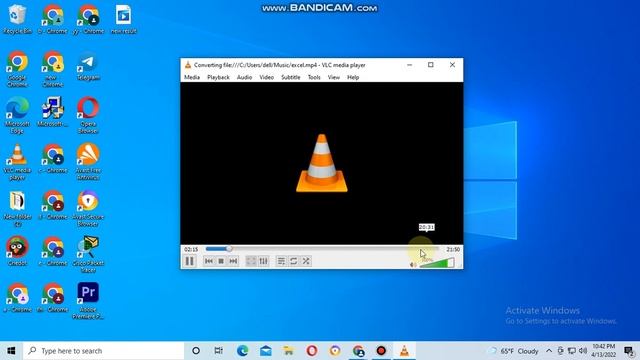Open the Tools menu
Image resolution: width=640 pixels, height=360 pixels.
click(x=314, y=77)
